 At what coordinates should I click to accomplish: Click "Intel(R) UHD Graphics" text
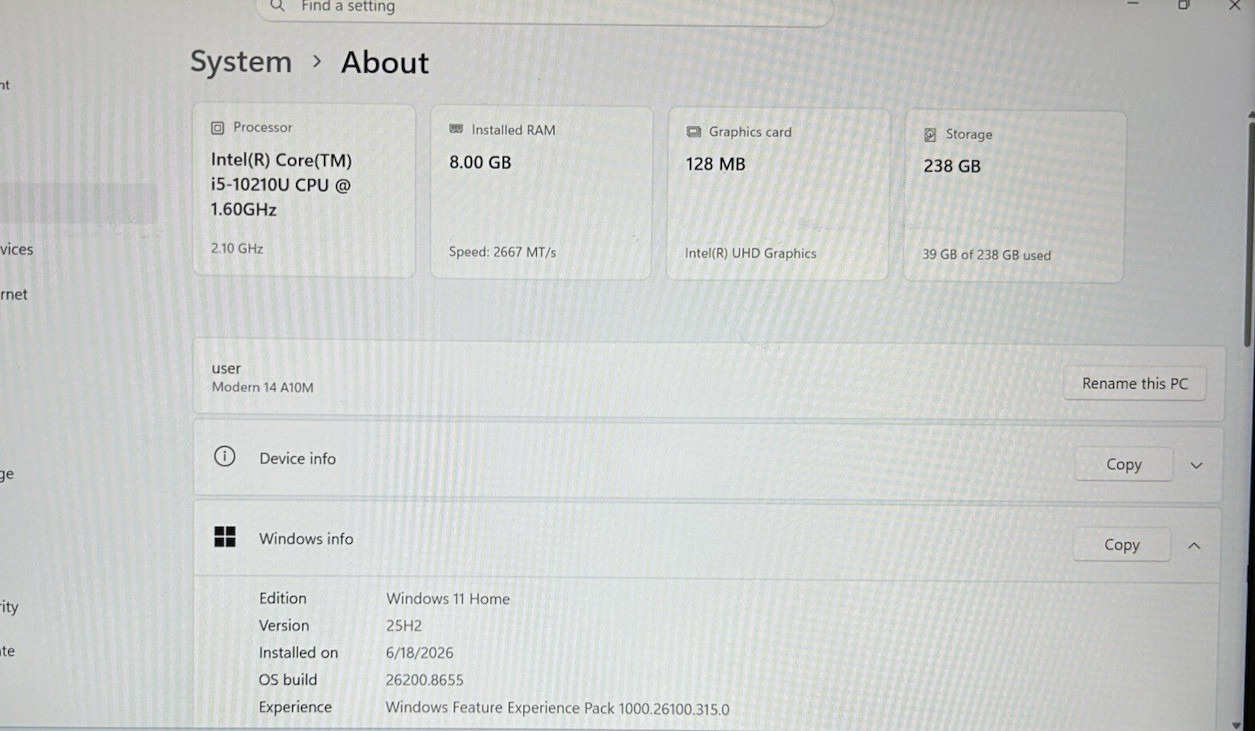tap(751, 254)
